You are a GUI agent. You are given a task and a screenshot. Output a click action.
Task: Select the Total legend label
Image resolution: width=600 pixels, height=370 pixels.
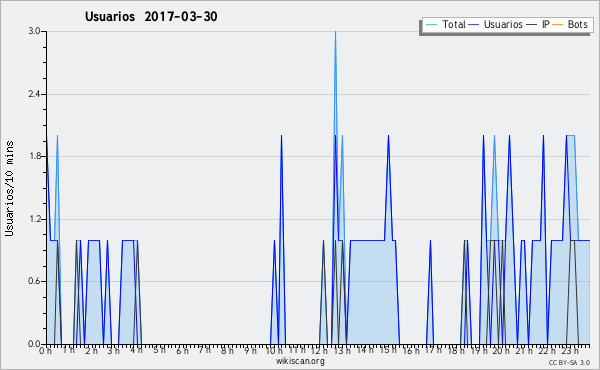(454, 24)
